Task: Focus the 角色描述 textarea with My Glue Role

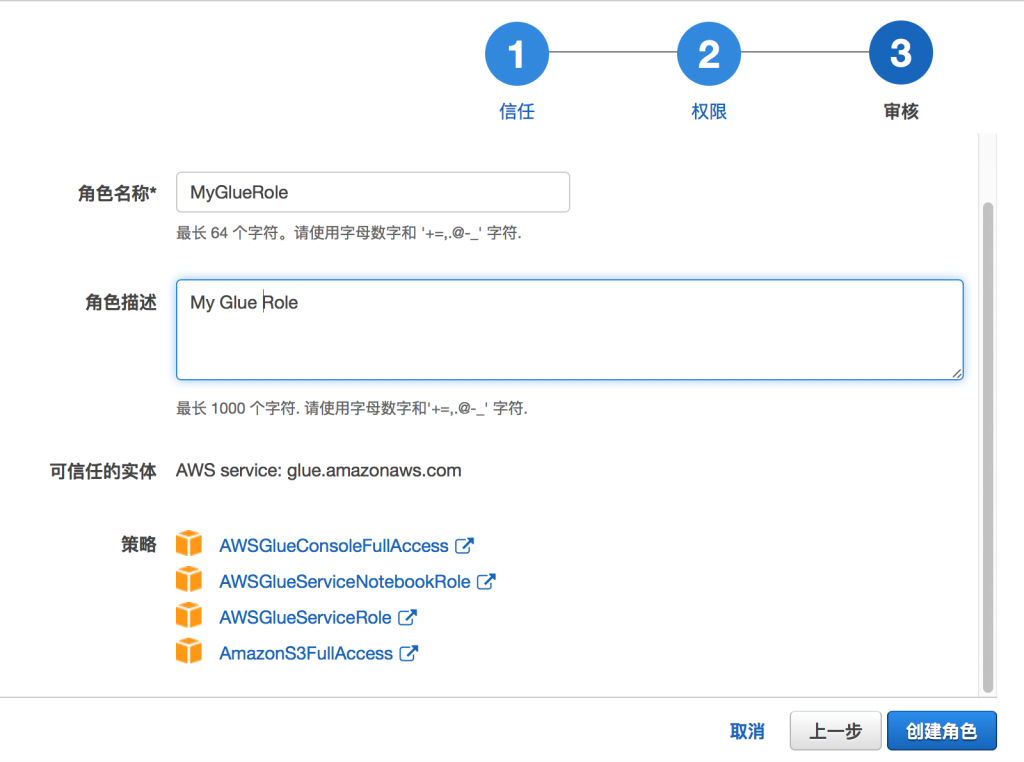Action: (x=569, y=330)
